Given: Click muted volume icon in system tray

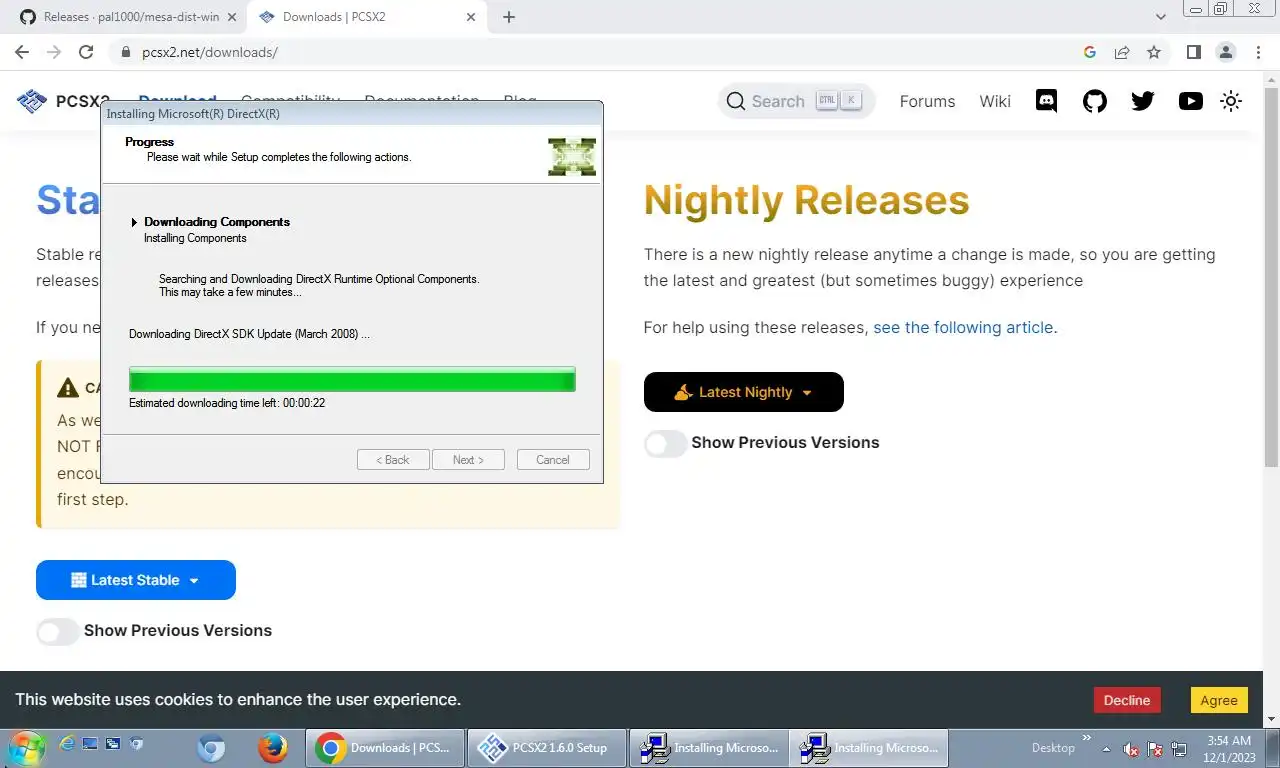Looking at the screenshot, I should pyautogui.click(x=1131, y=749).
